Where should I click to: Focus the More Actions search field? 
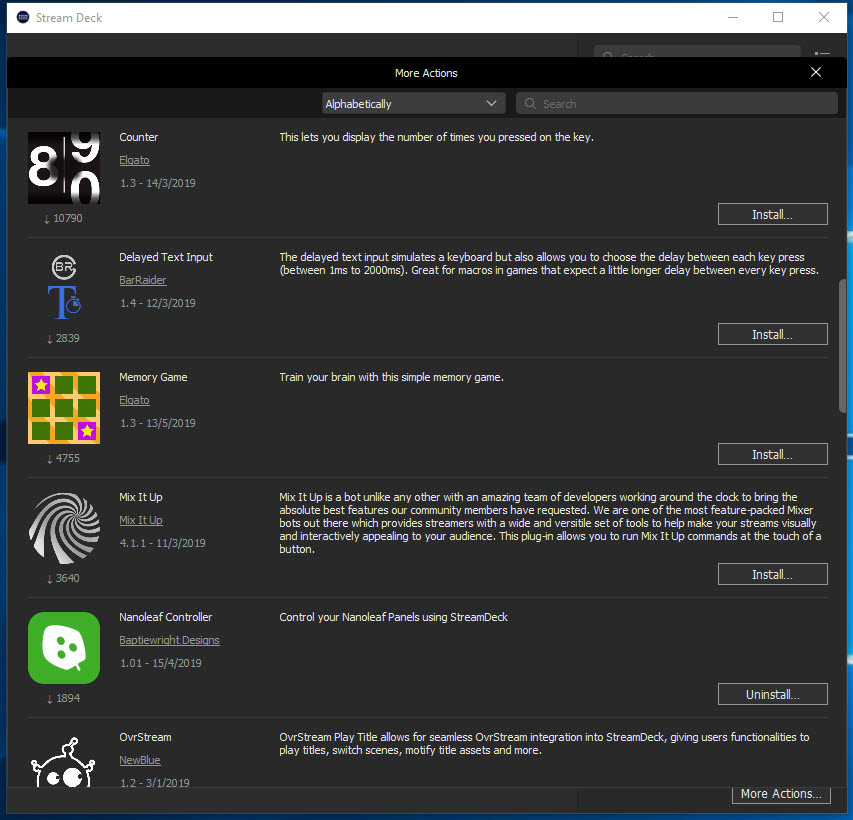coord(677,103)
